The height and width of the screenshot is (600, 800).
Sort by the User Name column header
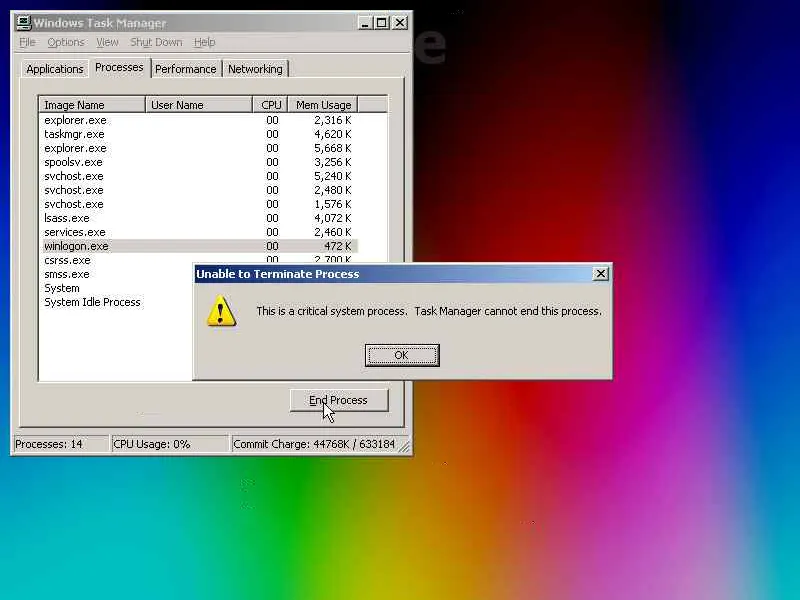pos(199,105)
